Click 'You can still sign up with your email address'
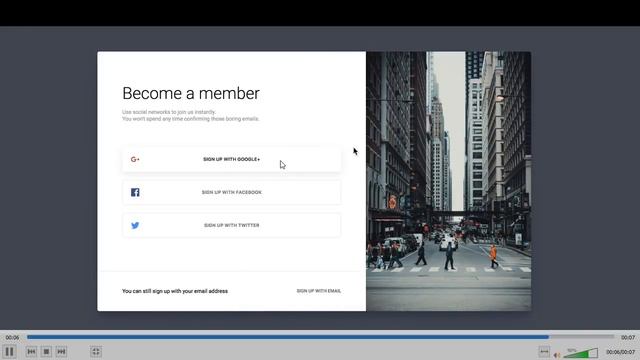Screen dimensions: 640x360 pyautogui.click(x=175, y=291)
